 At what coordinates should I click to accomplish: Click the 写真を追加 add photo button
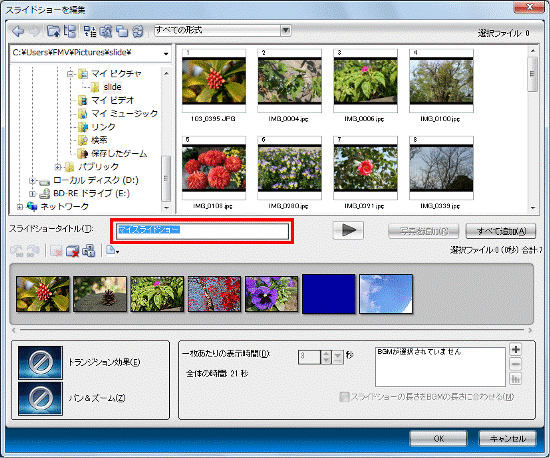click(424, 231)
